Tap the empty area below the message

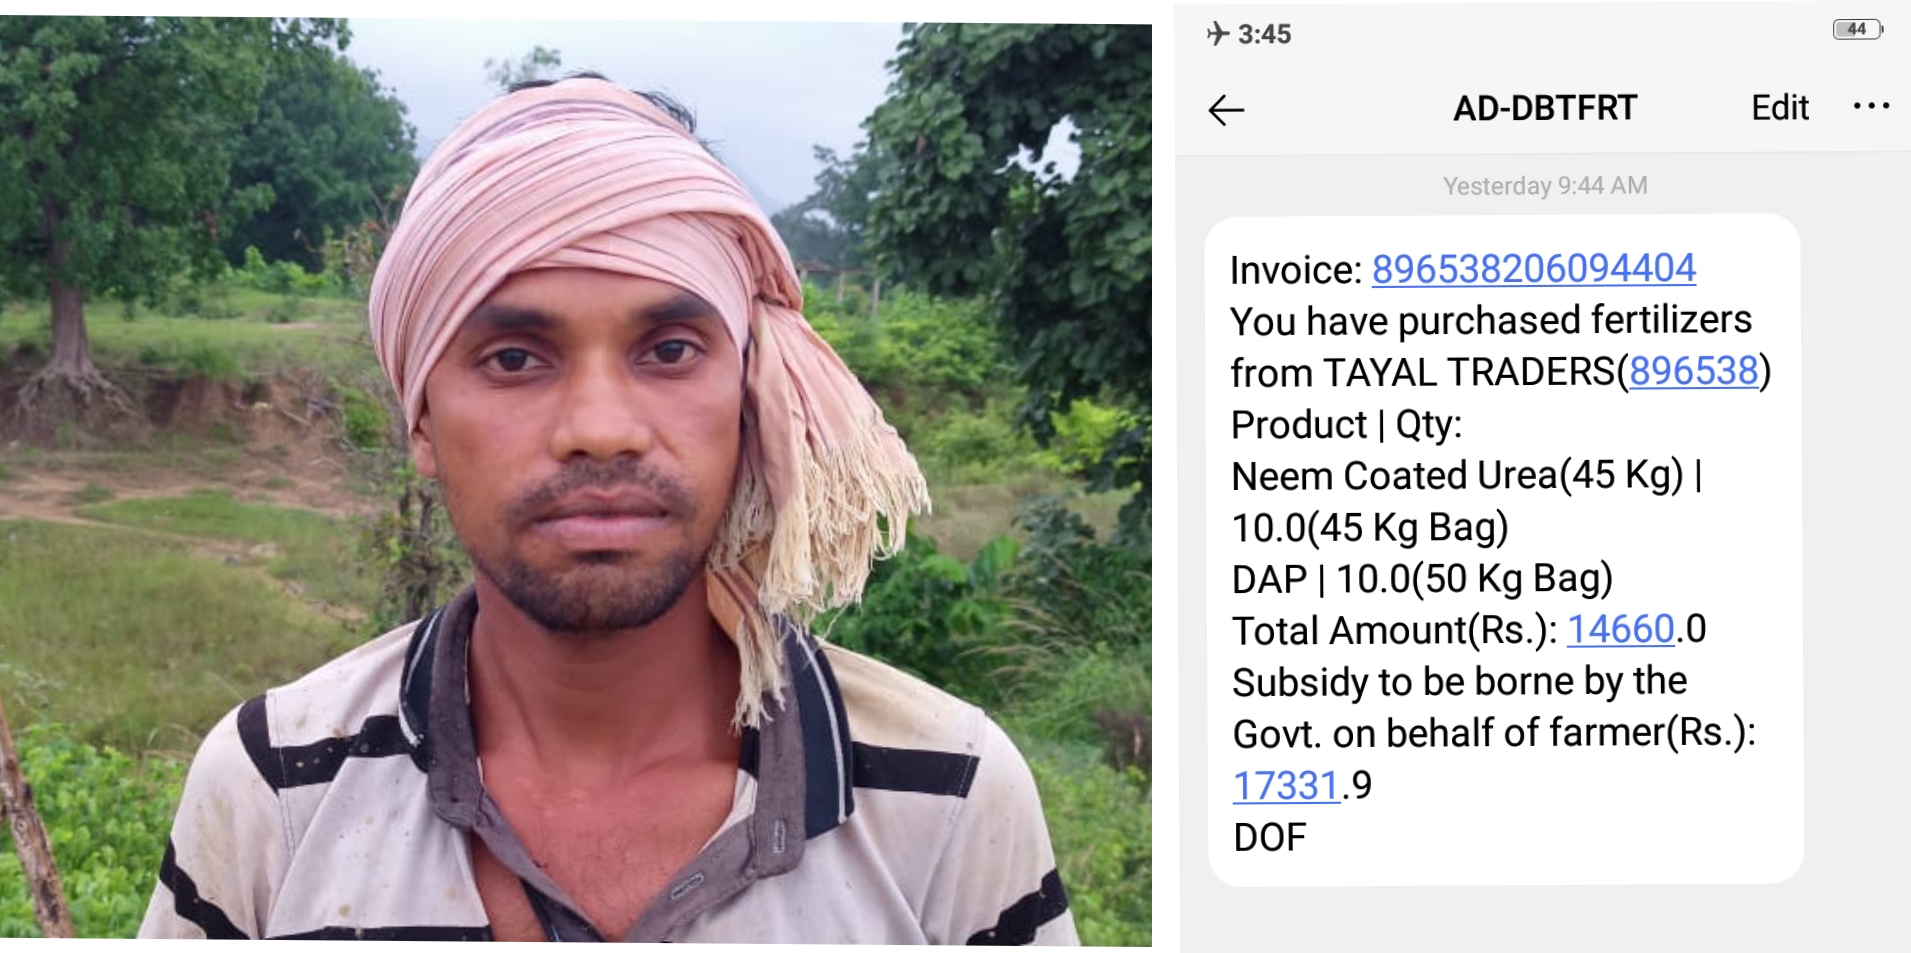coord(1545,920)
